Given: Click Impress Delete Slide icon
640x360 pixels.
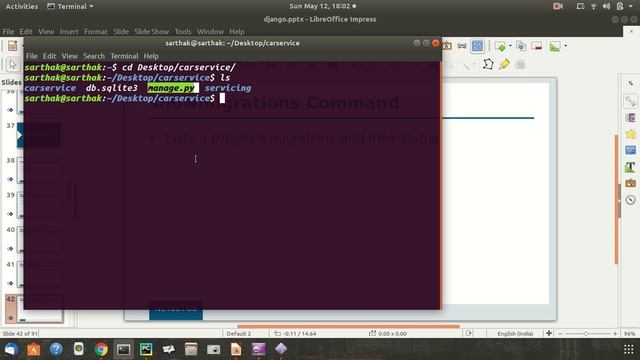Looking at the screenshot, I should coord(537,46).
